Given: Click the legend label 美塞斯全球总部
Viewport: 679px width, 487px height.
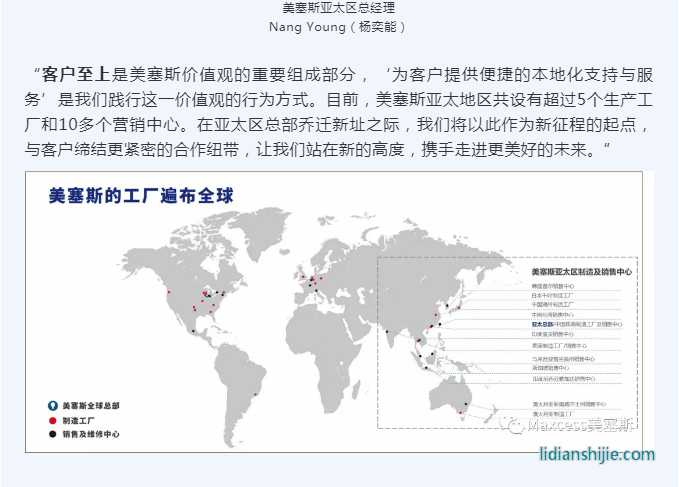Looking at the screenshot, I should [91, 406].
